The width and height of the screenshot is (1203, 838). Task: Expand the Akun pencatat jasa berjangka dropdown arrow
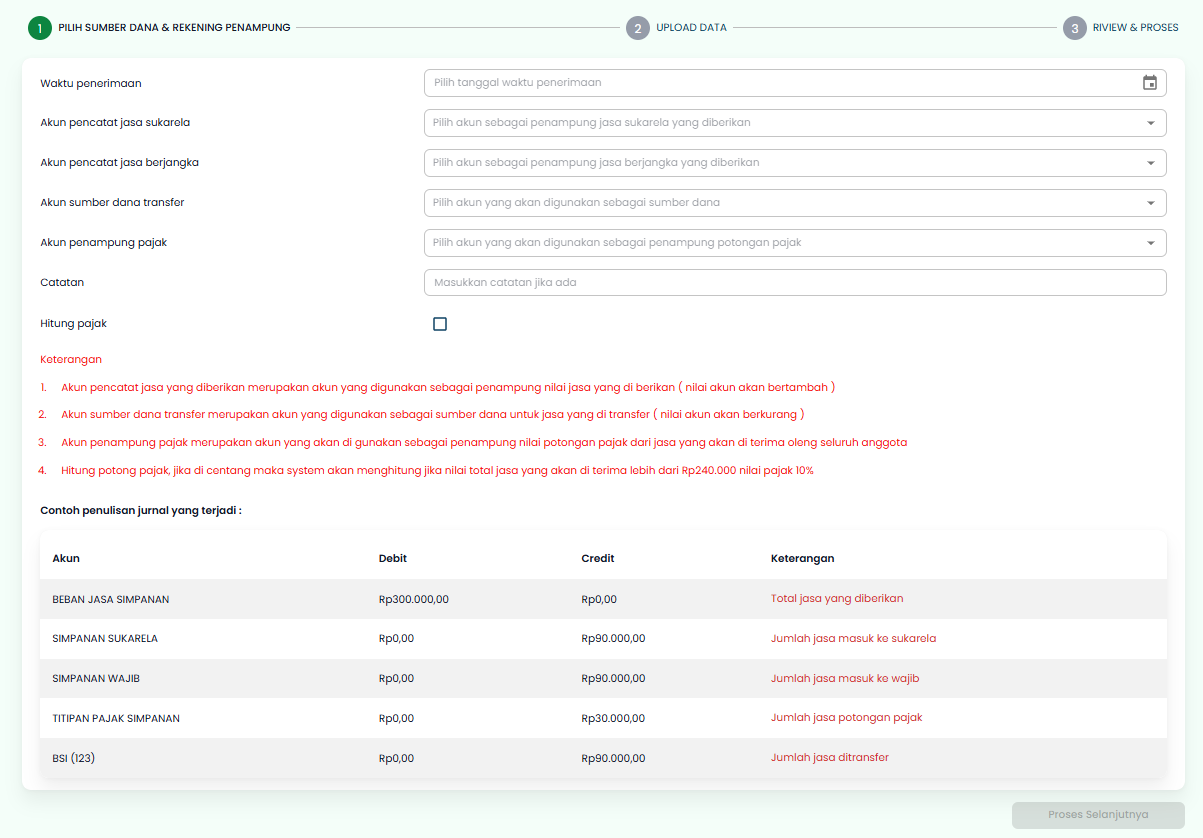point(1149,163)
